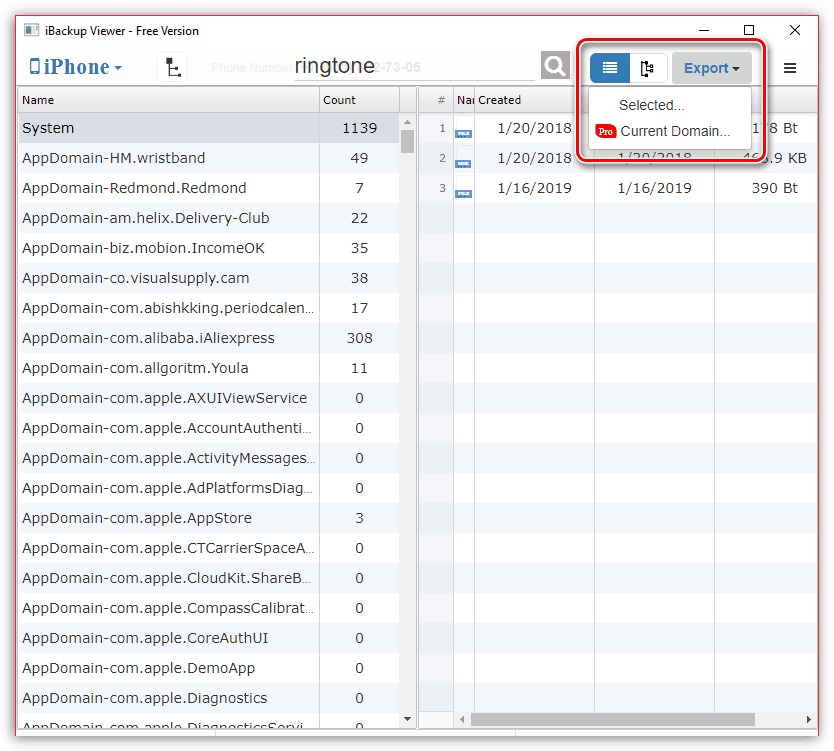Select AppDomain-co.visualsupply.cam row
This screenshot has height=751, width=834.
(208, 278)
